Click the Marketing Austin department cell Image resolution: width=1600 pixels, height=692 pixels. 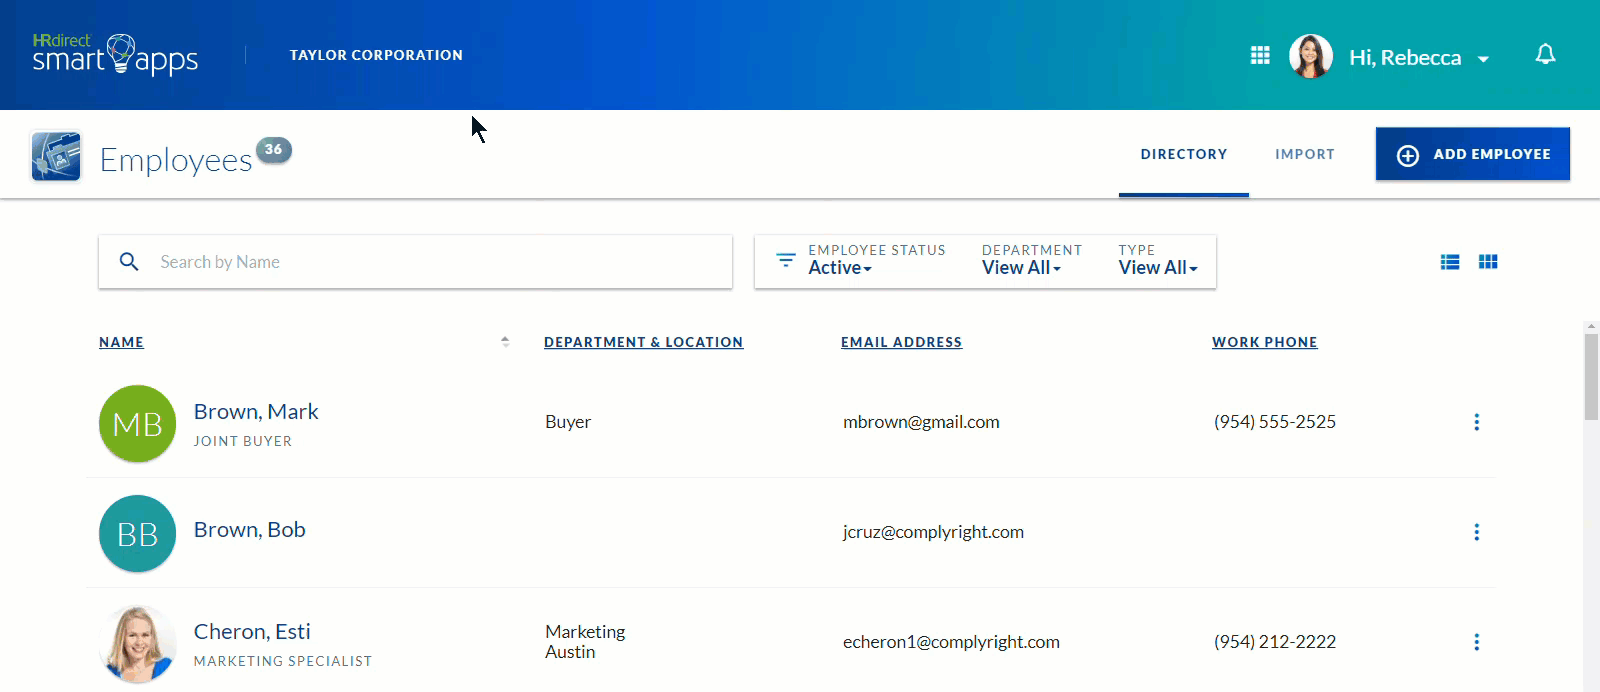(585, 642)
